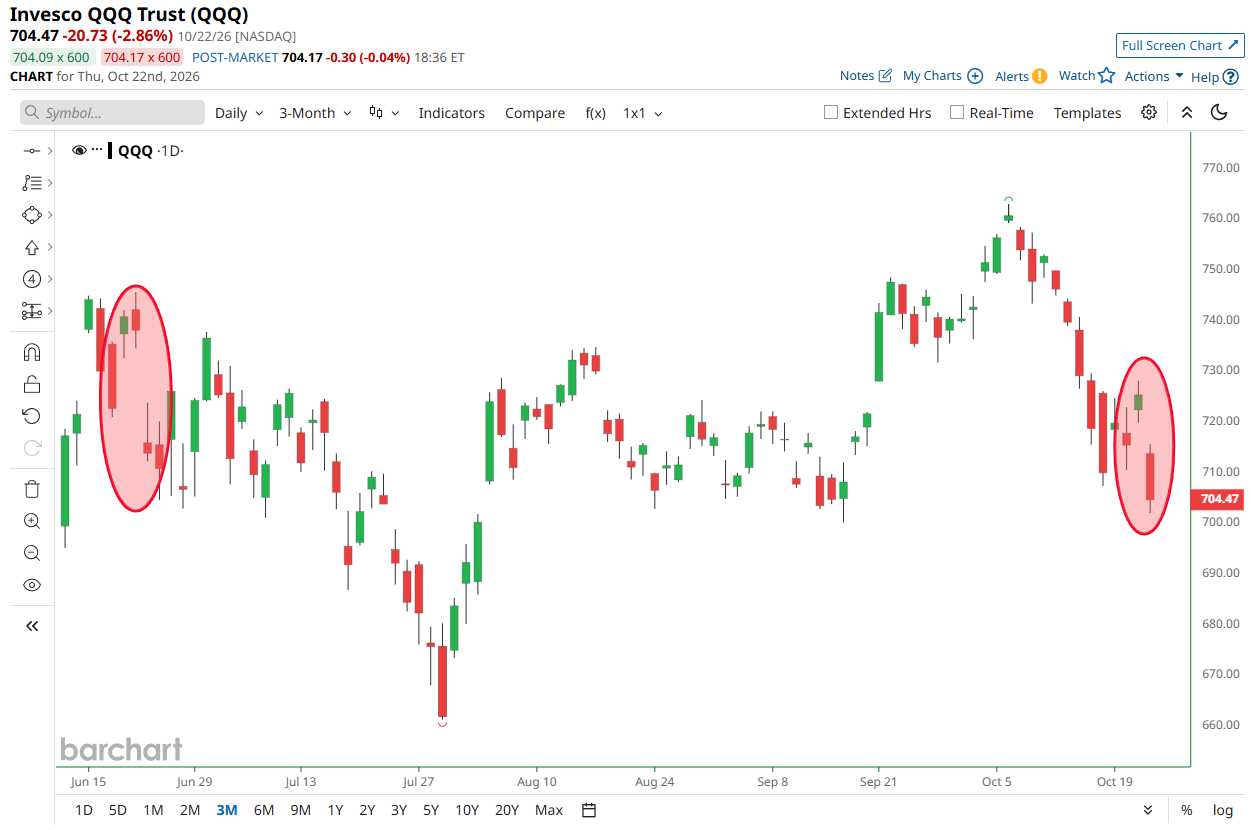Click the Notes link
The image size is (1251, 830).
point(857,76)
